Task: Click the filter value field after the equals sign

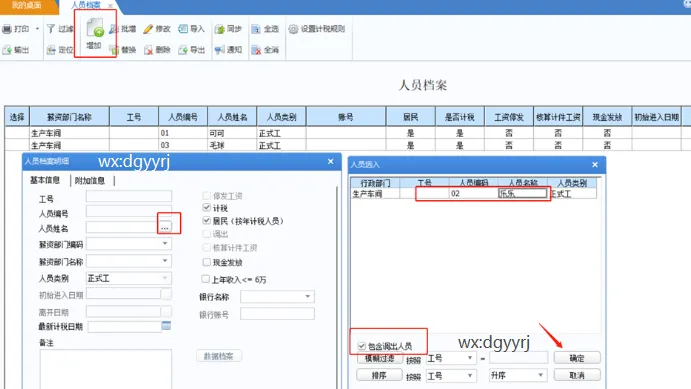Action: click(x=519, y=358)
